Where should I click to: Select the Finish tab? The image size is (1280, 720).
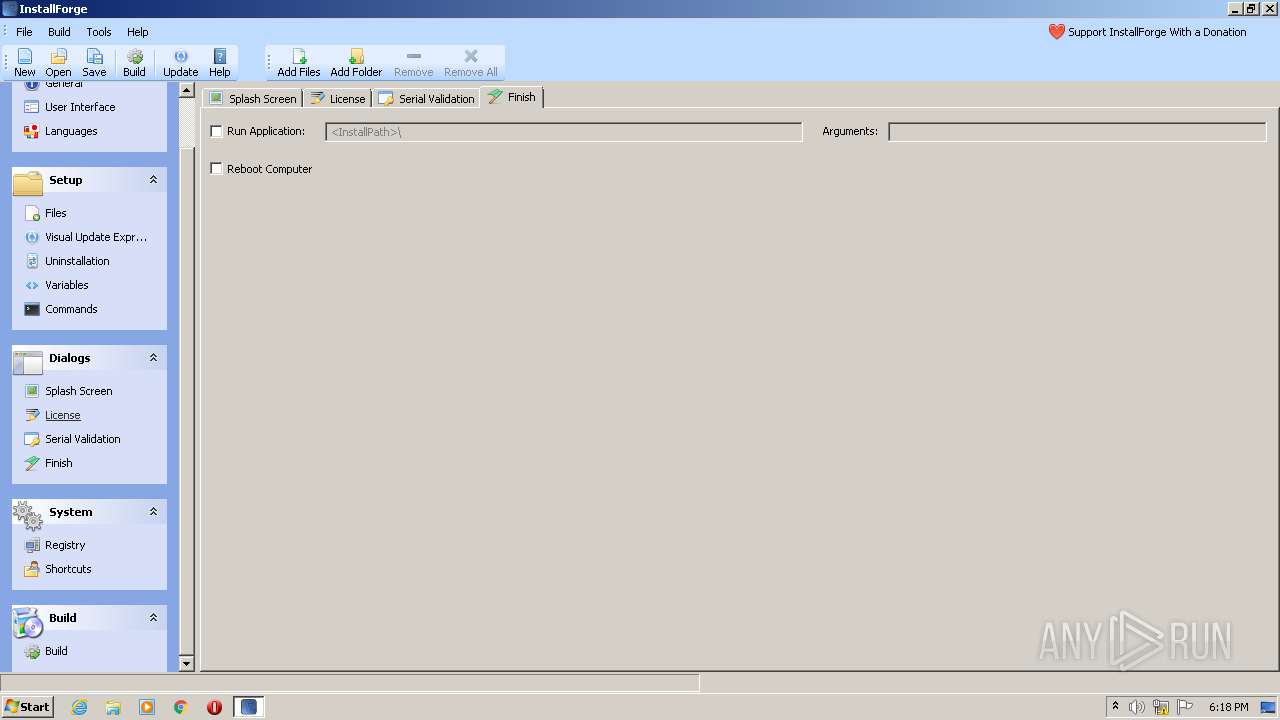pyautogui.click(x=511, y=97)
